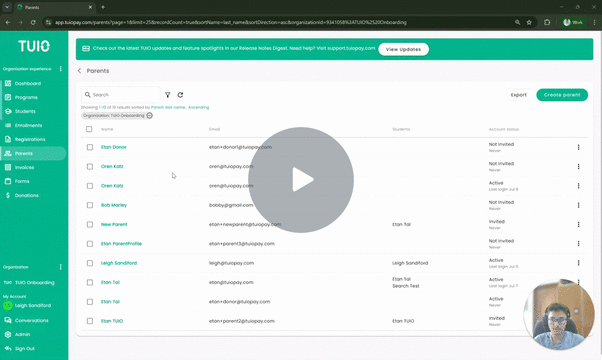
Task: Open Invoices in the sidebar
Action: (x=24, y=167)
